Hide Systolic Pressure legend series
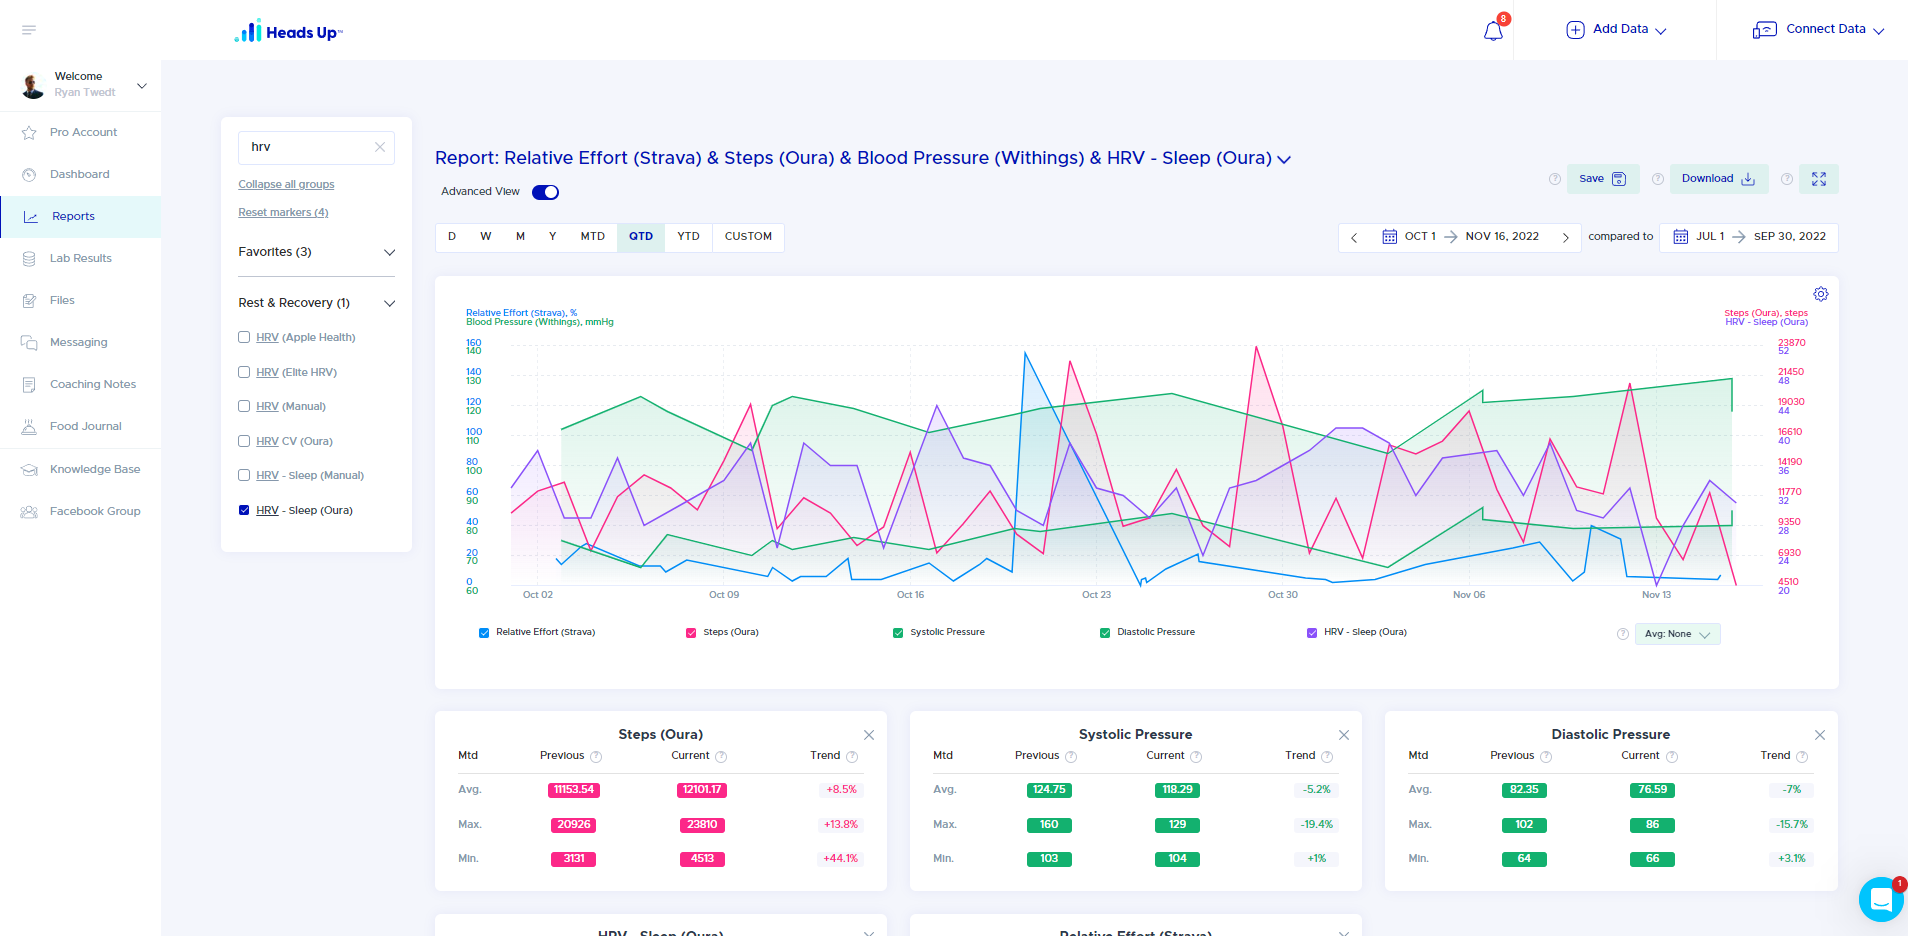 [938, 632]
